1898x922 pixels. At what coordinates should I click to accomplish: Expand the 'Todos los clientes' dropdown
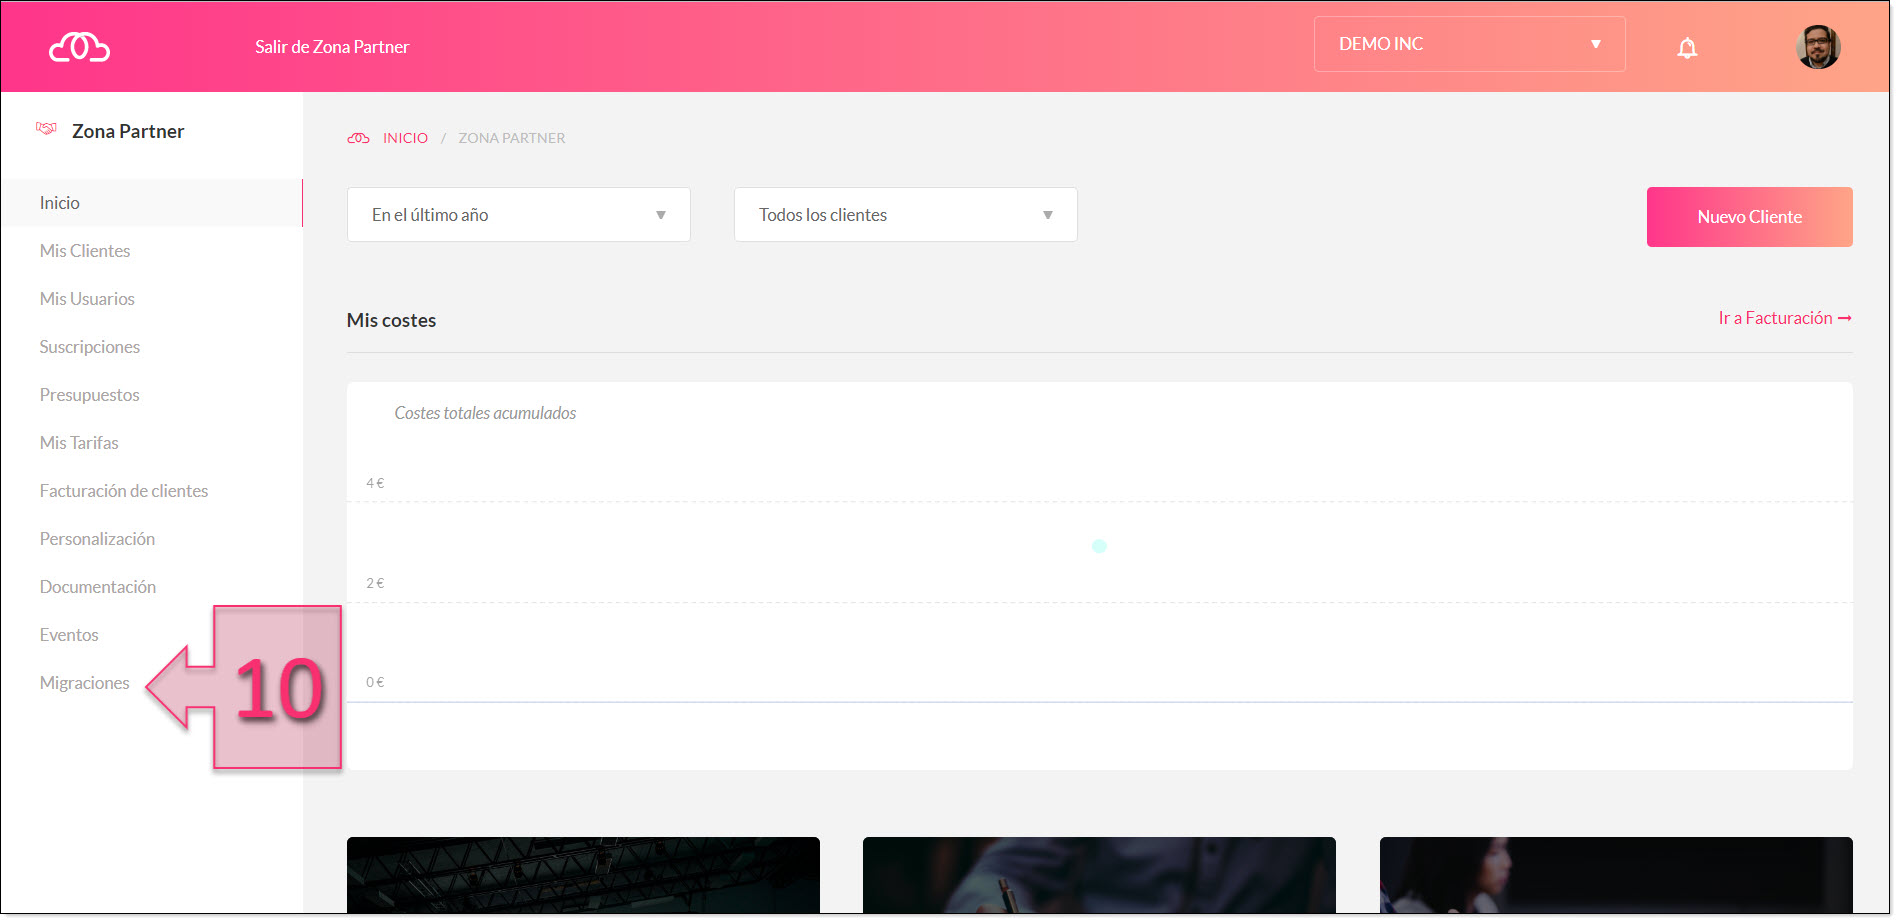click(x=905, y=215)
